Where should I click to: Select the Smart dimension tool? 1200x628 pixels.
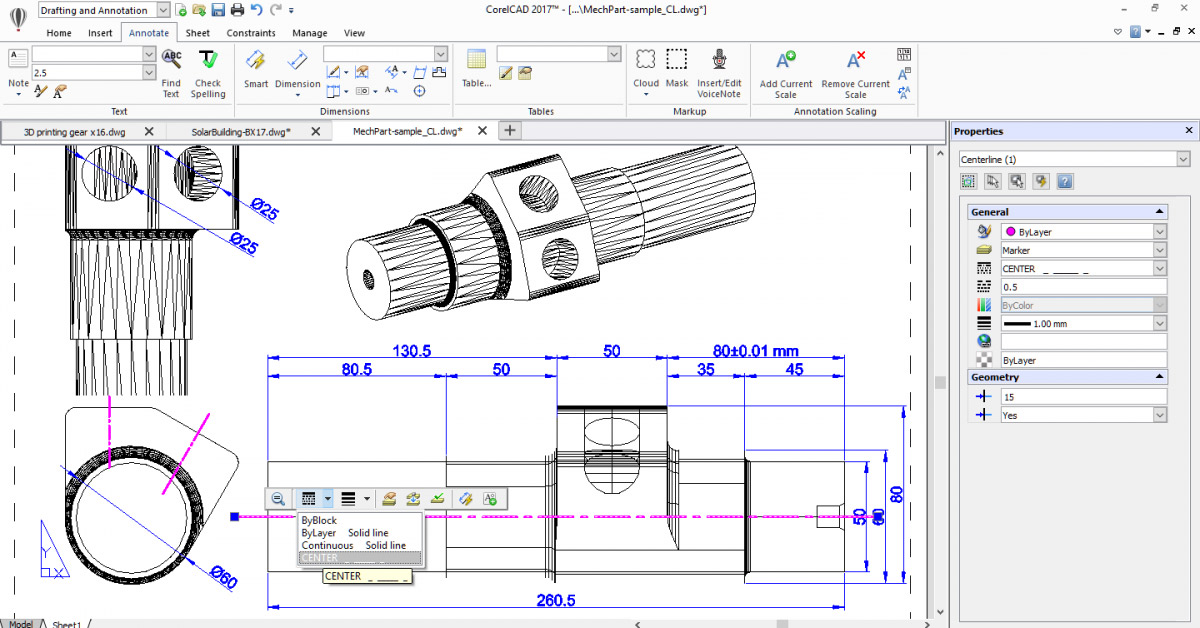(256, 69)
